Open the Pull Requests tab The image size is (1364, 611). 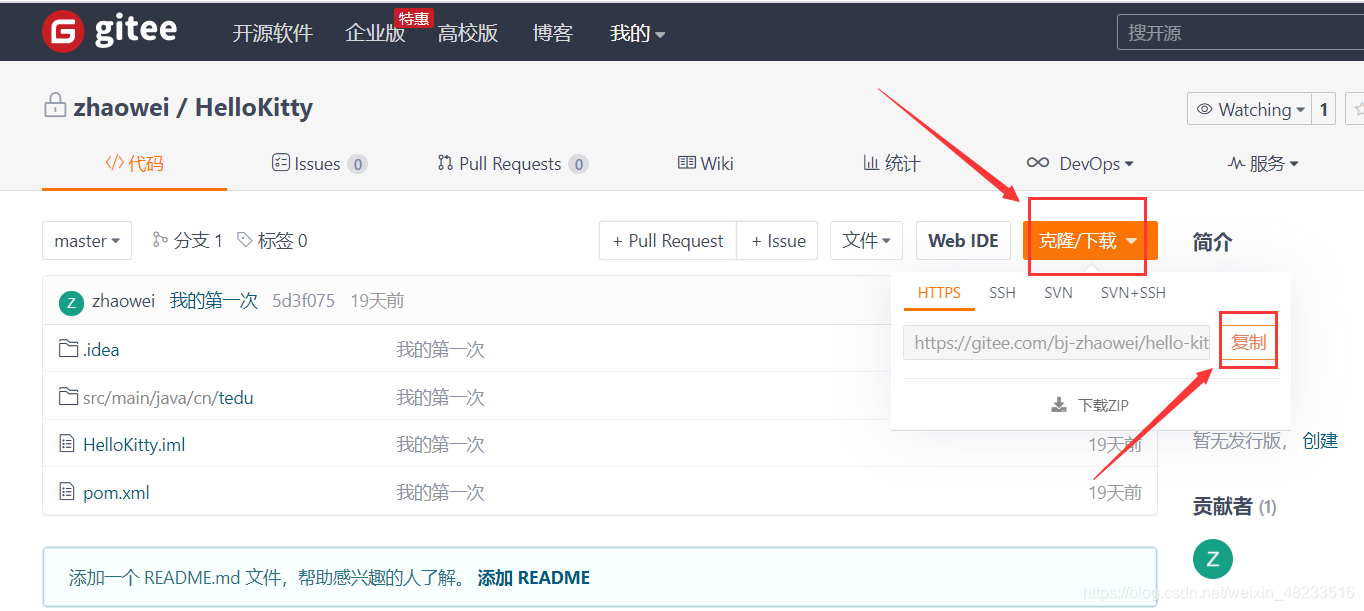[512, 163]
